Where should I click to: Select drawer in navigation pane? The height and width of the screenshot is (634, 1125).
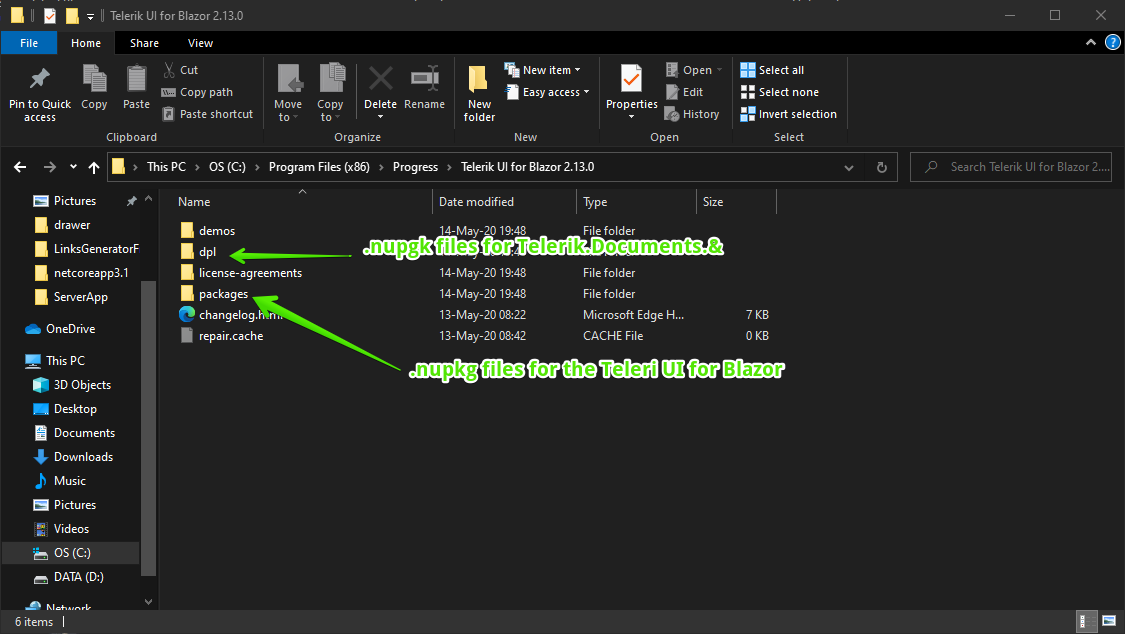[72, 224]
